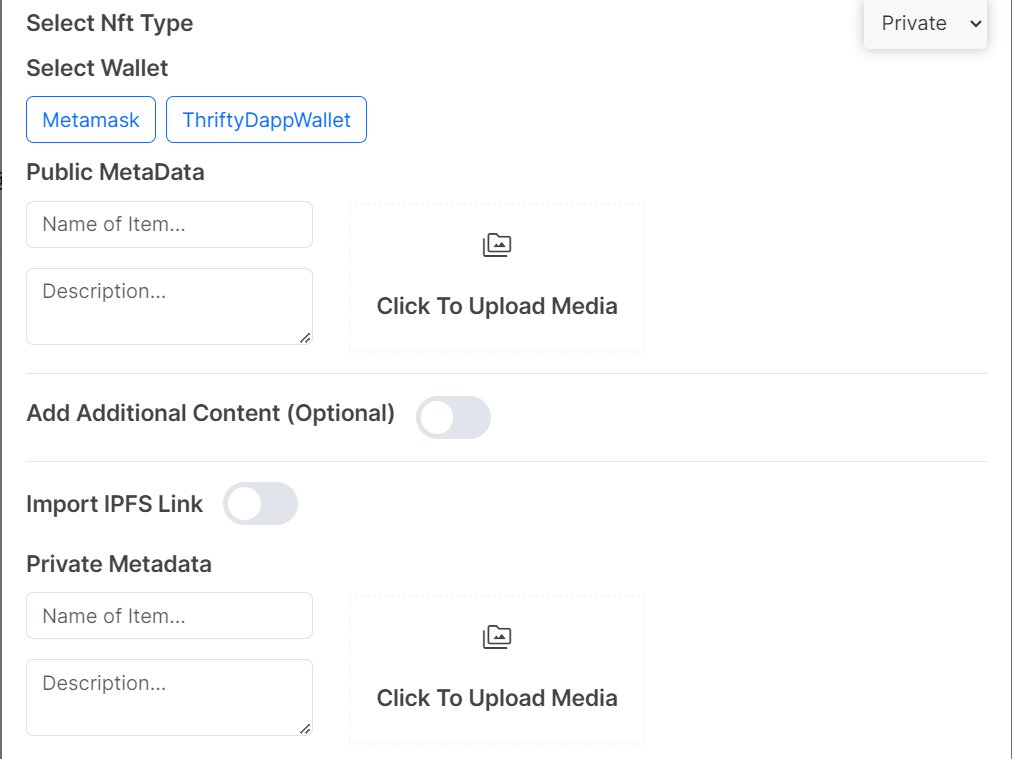Click the Public MetaData Click To Upload Media text
The height and width of the screenshot is (759, 1012).
click(x=497, y=306)
